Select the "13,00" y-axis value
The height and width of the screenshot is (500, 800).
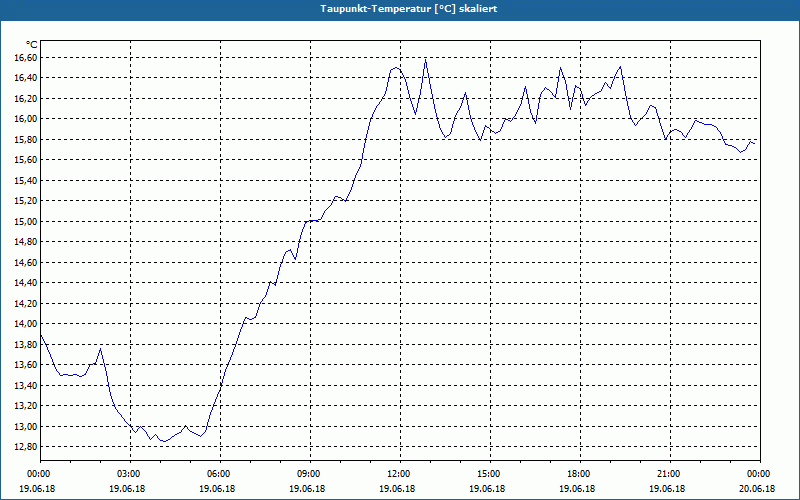pyautogui.click(x=26, y=427)
